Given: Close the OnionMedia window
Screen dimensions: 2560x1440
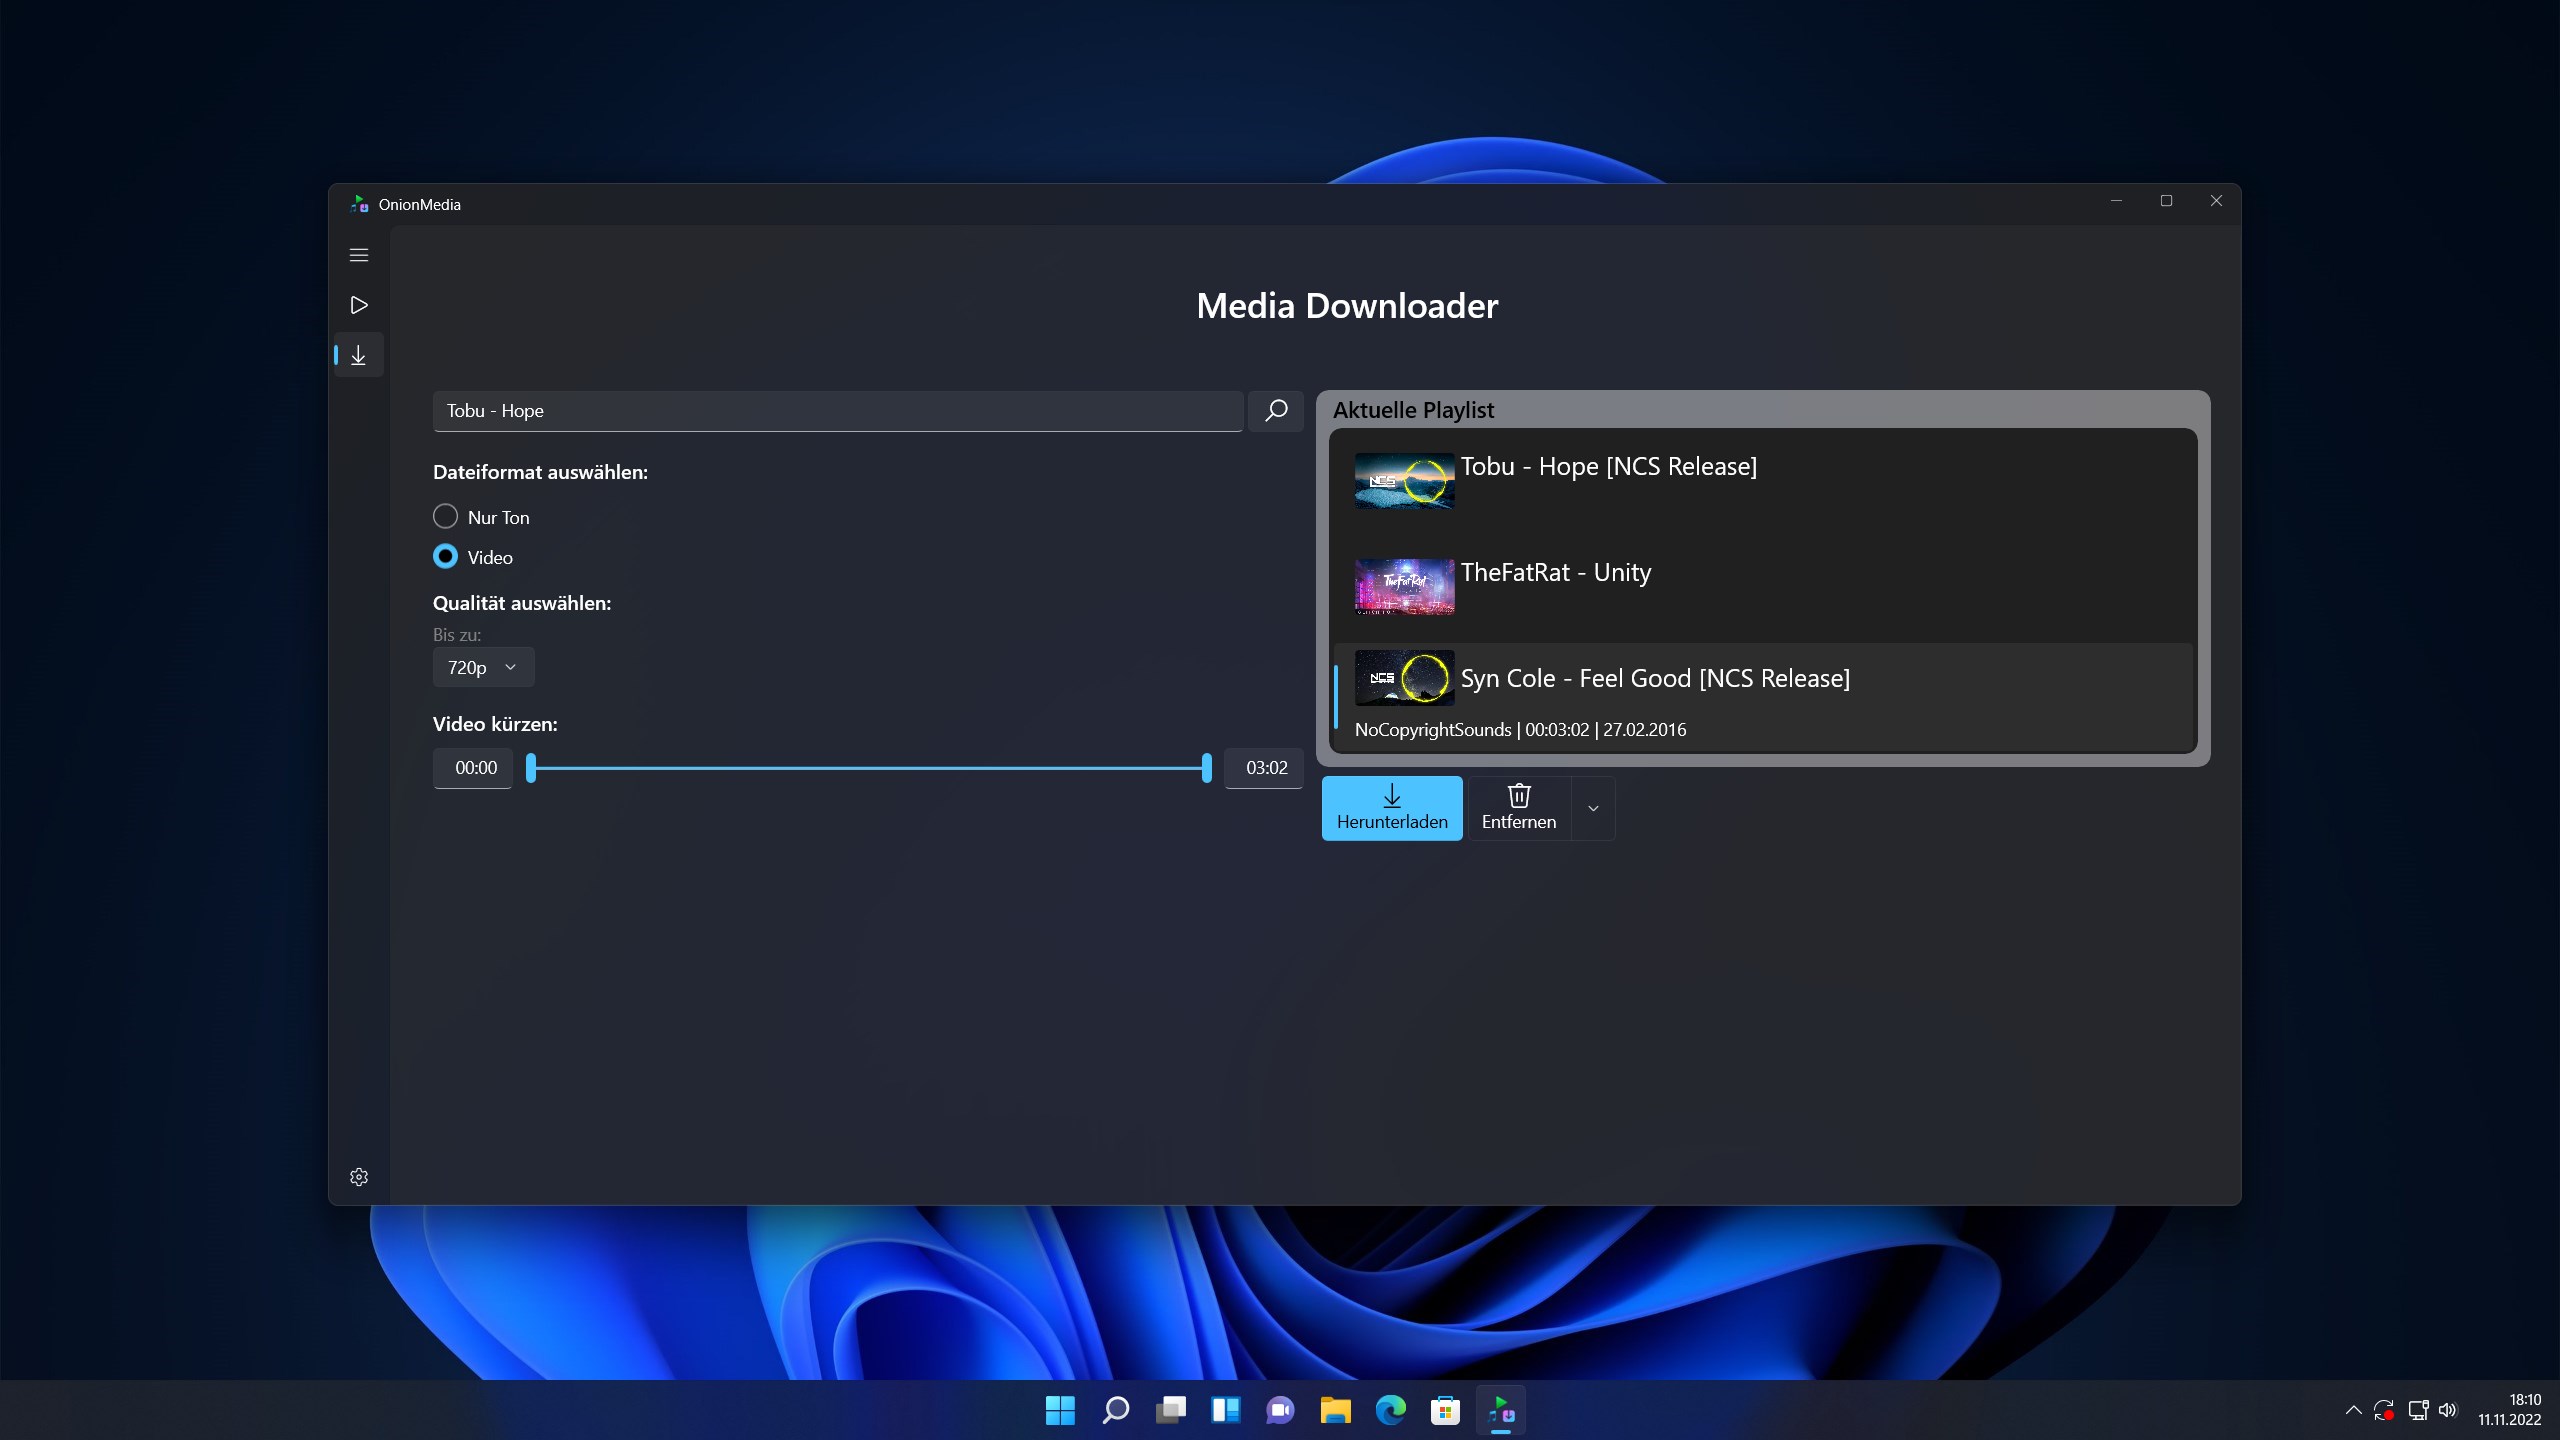Looking at the screenshot, I should click(x=2216, y=201).
